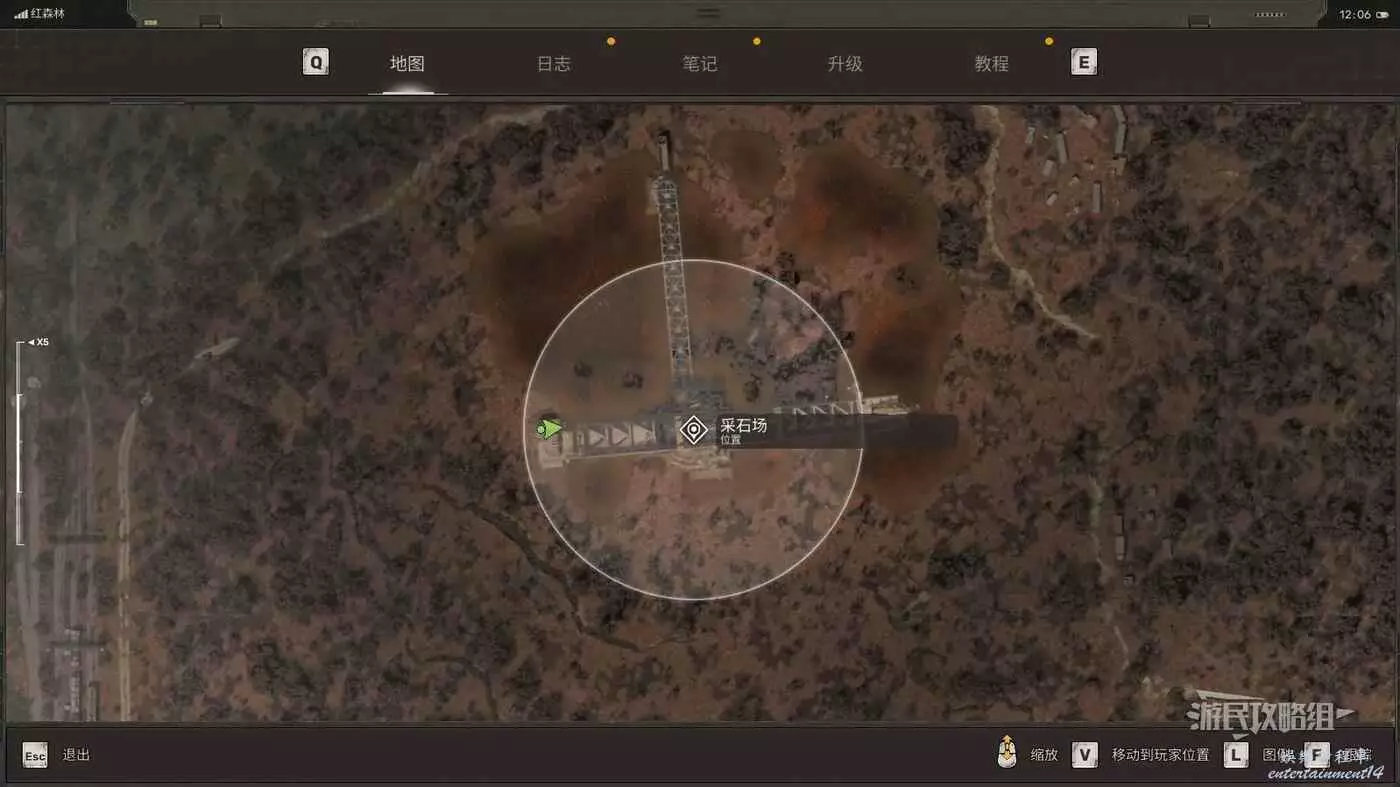Go to the 教程 (Tutorial) tab
1400x787 pixels.
[991, 64]
